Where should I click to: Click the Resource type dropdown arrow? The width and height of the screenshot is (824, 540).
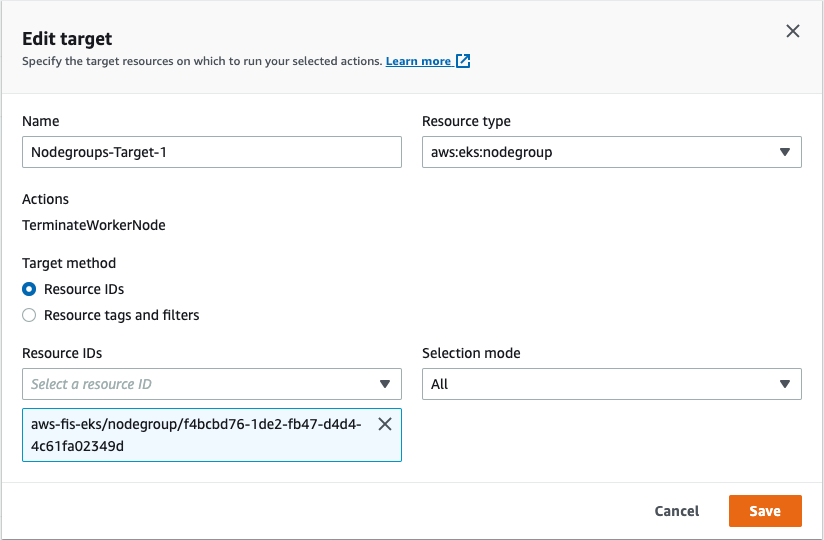[785, 152]
